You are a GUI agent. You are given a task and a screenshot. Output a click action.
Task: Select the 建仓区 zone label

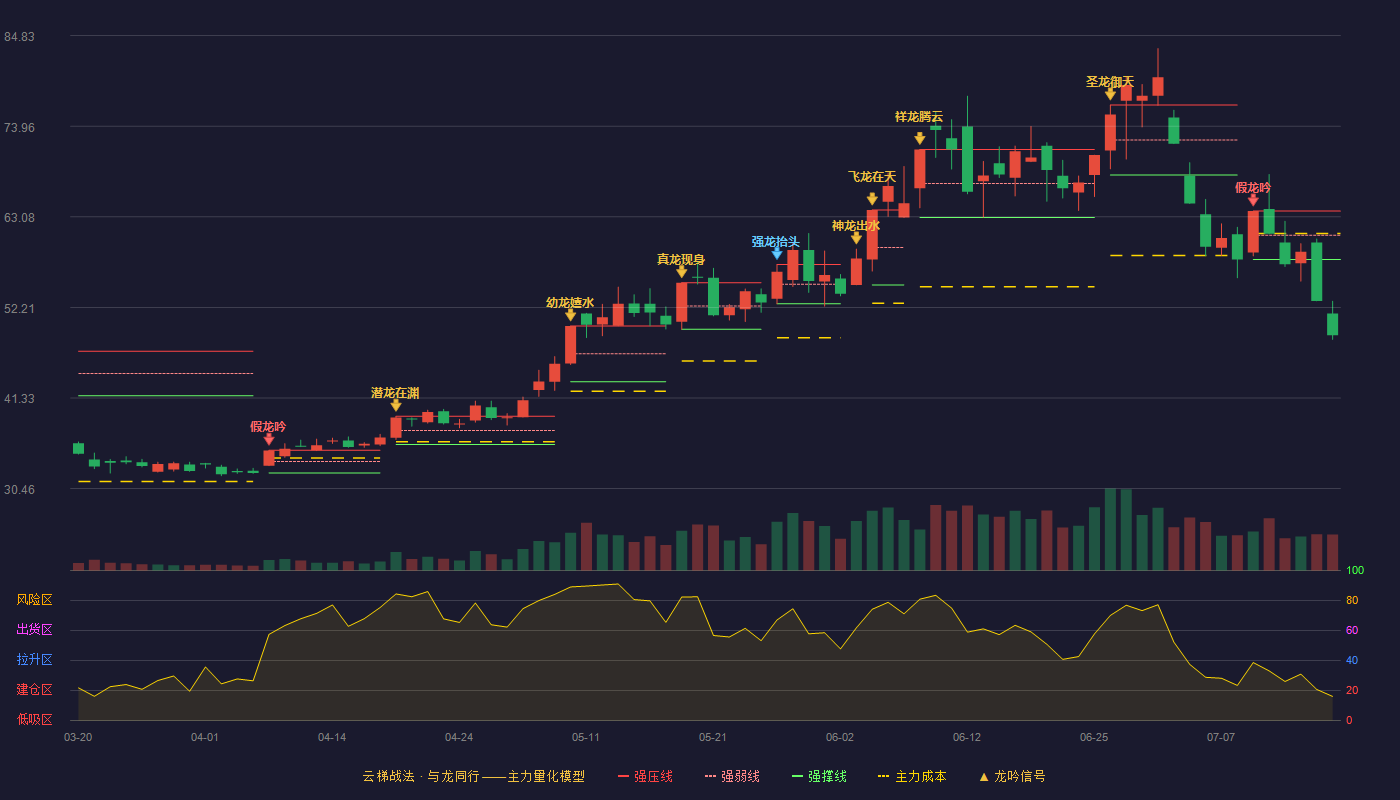tap(35, 690)
